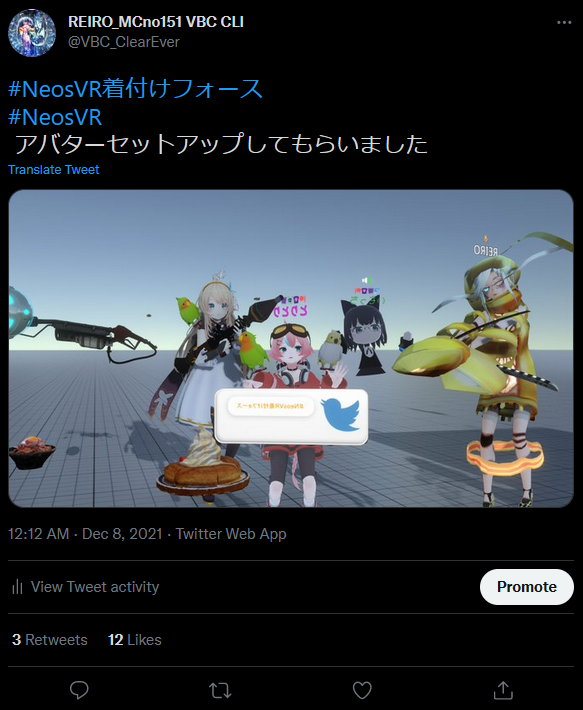583x710 pixels.
Task: Open the three-dot more options menu
Action: (x=564, y=22)
